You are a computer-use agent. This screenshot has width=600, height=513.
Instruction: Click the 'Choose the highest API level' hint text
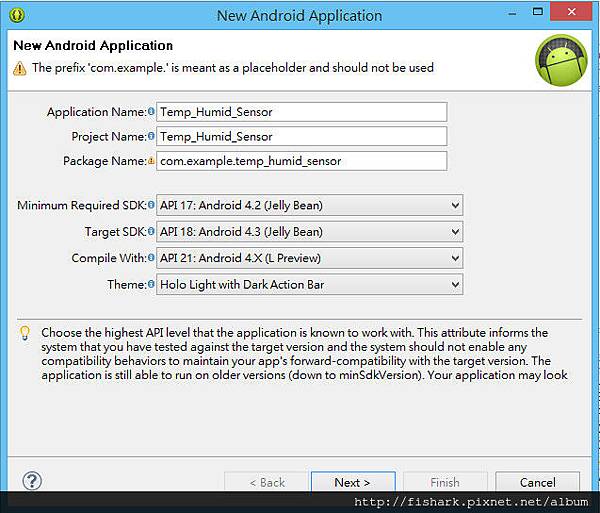pyautogui.click(x=305, y=353)
